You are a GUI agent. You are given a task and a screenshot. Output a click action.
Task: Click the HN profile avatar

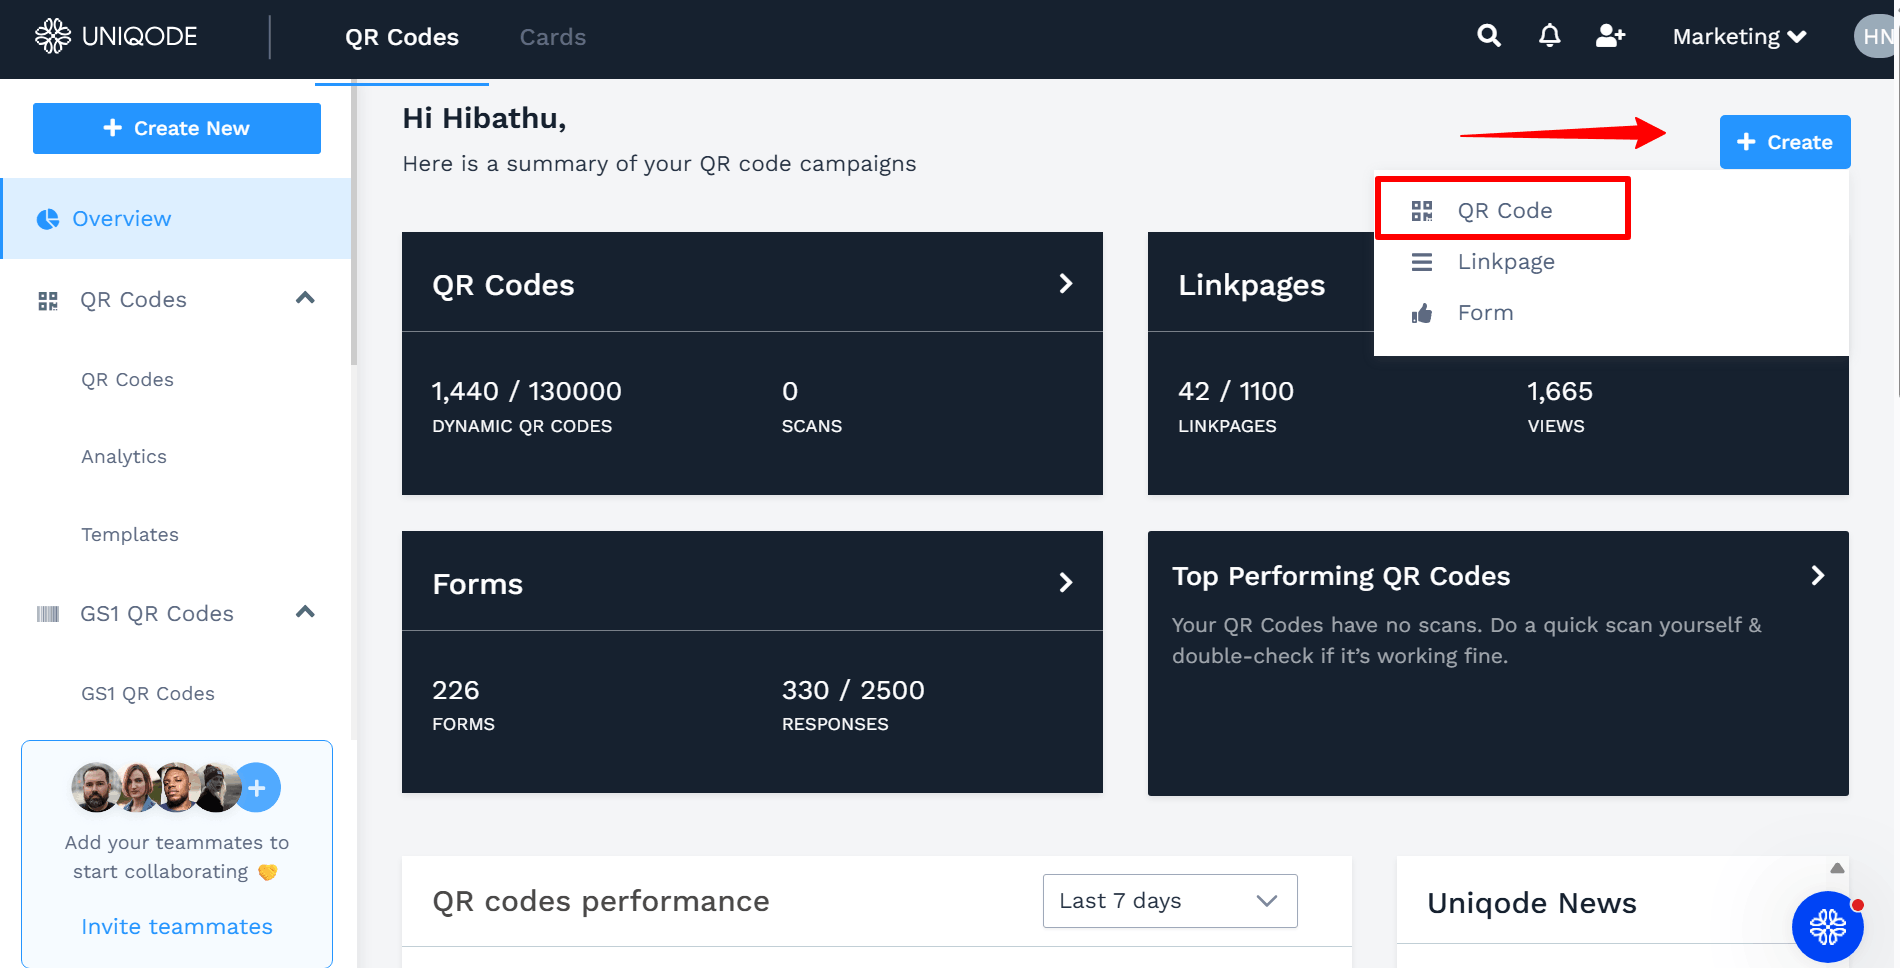point(1877,37)
